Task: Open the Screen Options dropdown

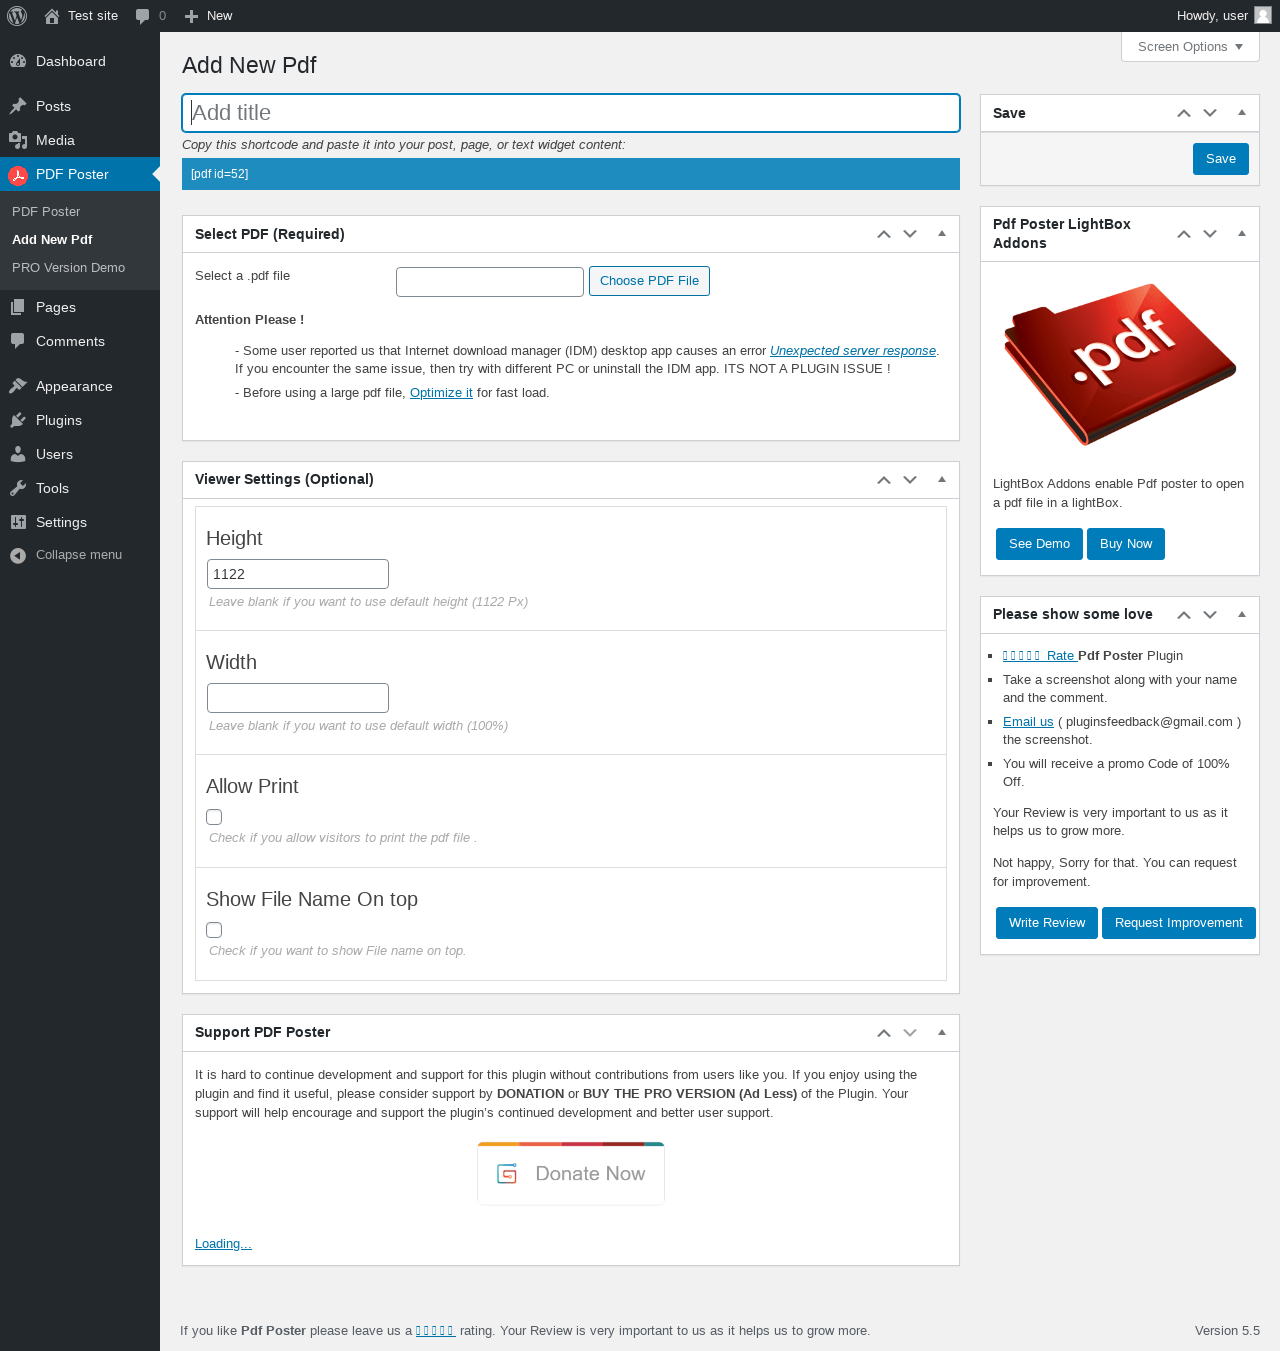Action: point(1190,47)
